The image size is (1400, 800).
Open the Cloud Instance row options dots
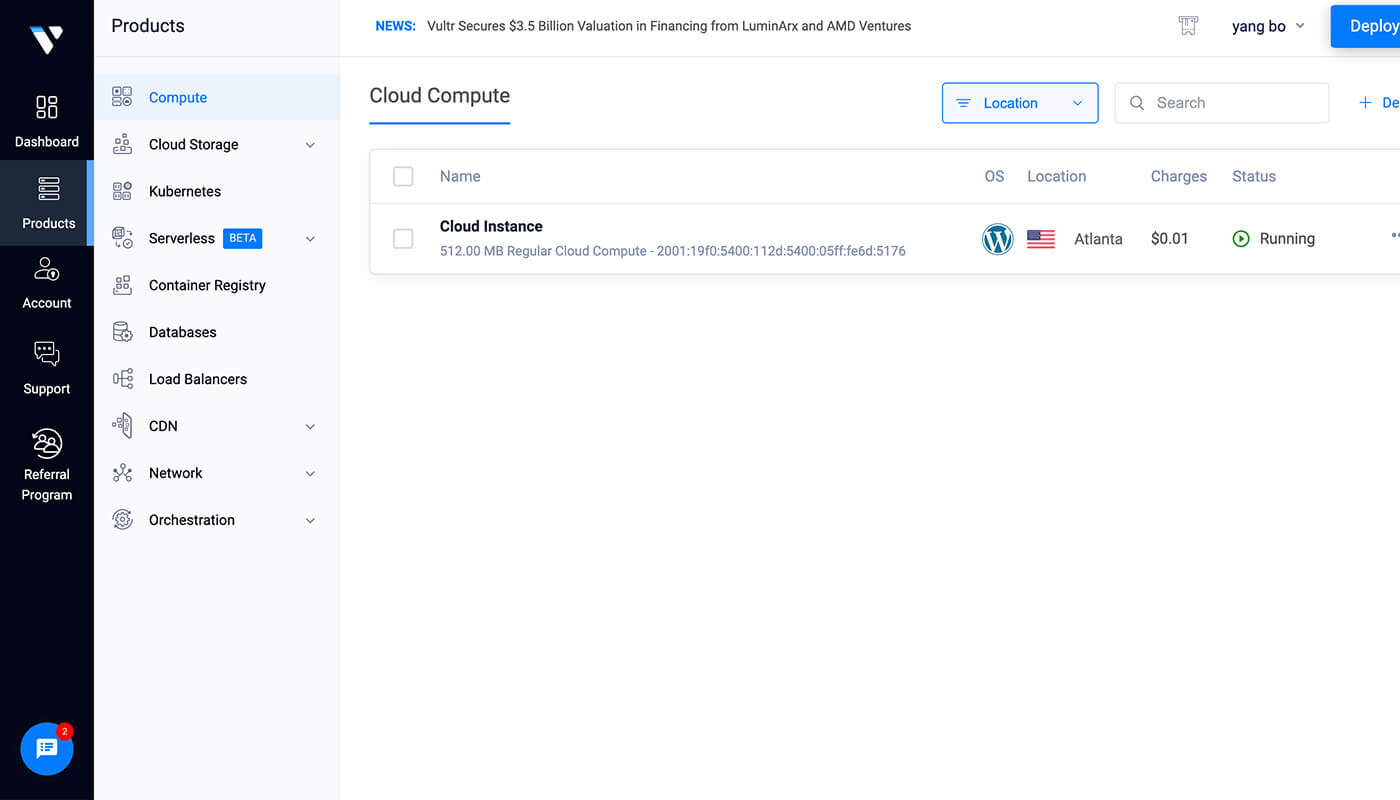[1395, 237]
